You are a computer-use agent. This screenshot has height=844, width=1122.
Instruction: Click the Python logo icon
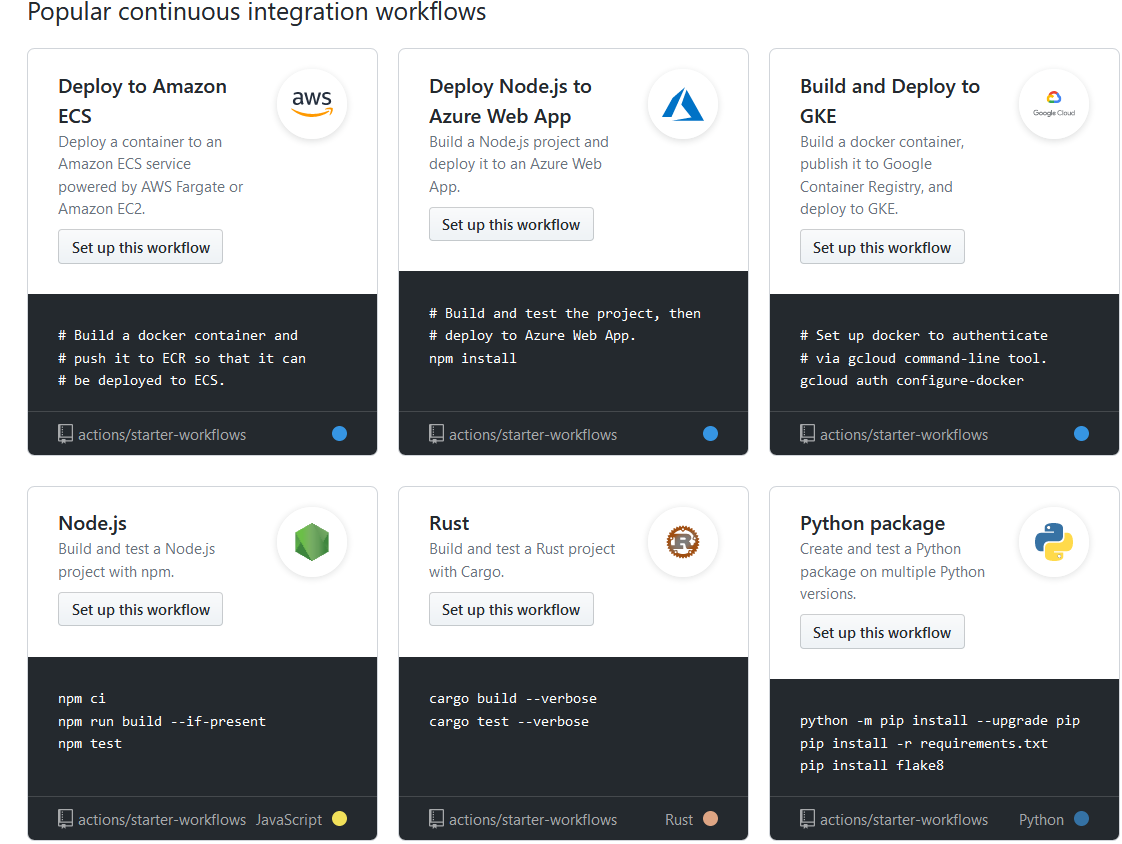coord(1054,541)
